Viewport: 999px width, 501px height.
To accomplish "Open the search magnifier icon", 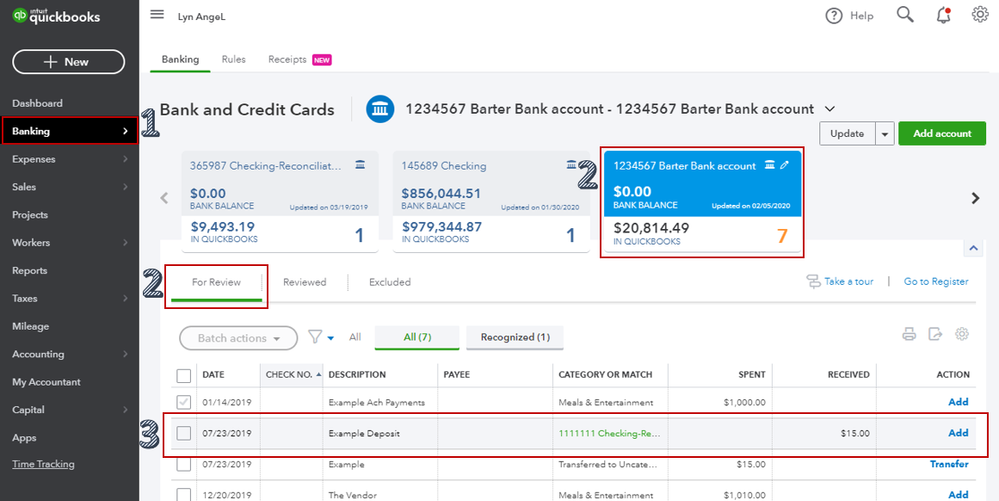I will [x=905, y=15].
